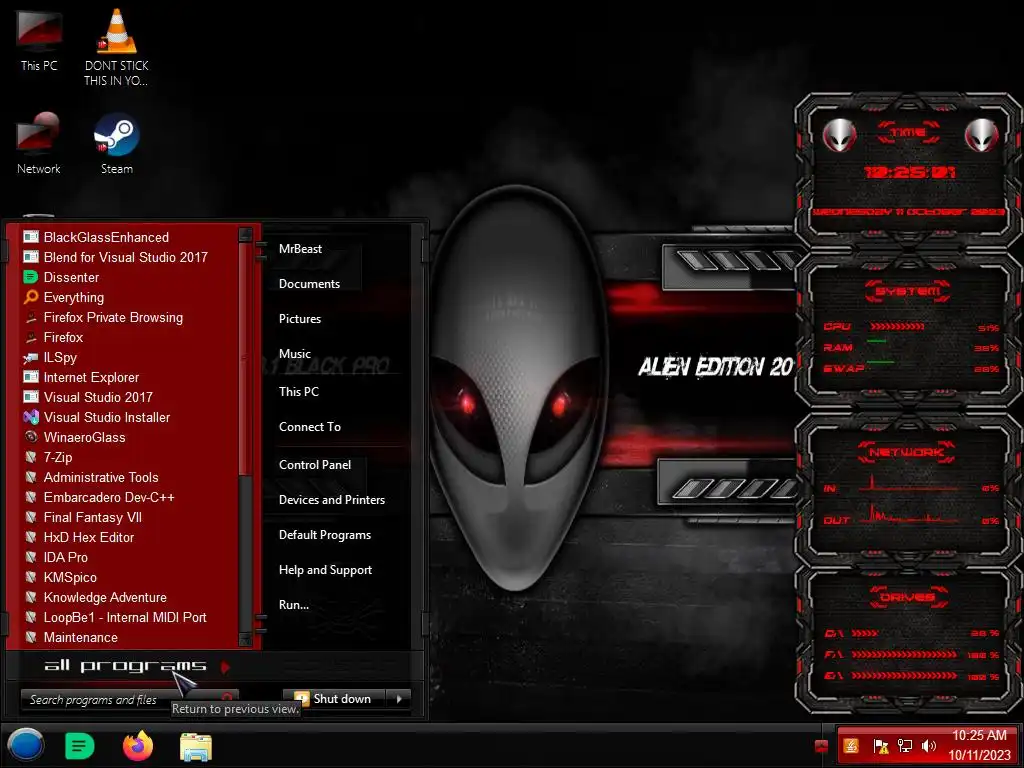Open Default Programs
This screenshot has width=1024, height=768.
coord(325,535)
